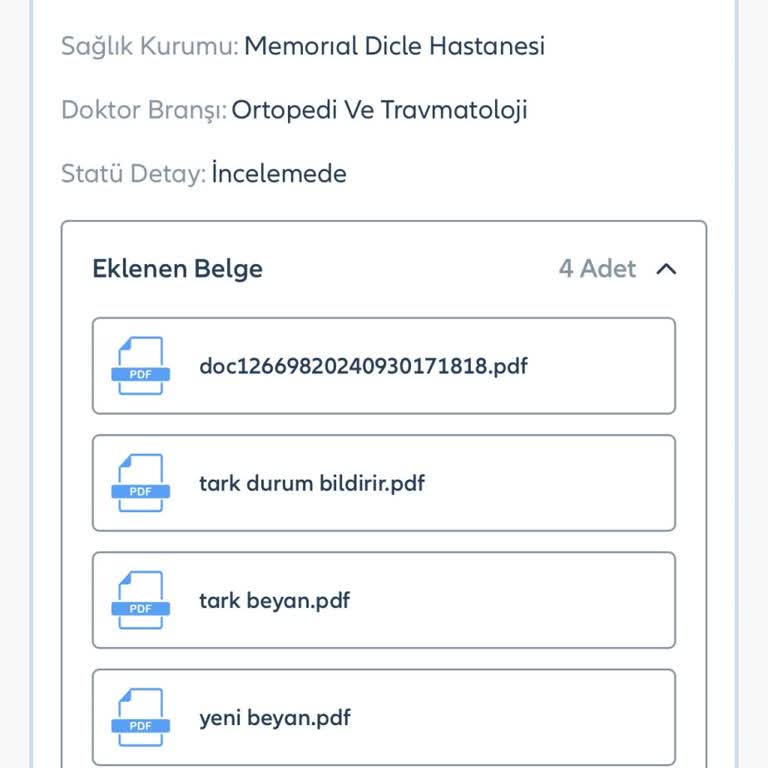Open yeni beyan.pdf file name
Image resolution: width=768 pixels, height=768 pixels.
point(275,719)
